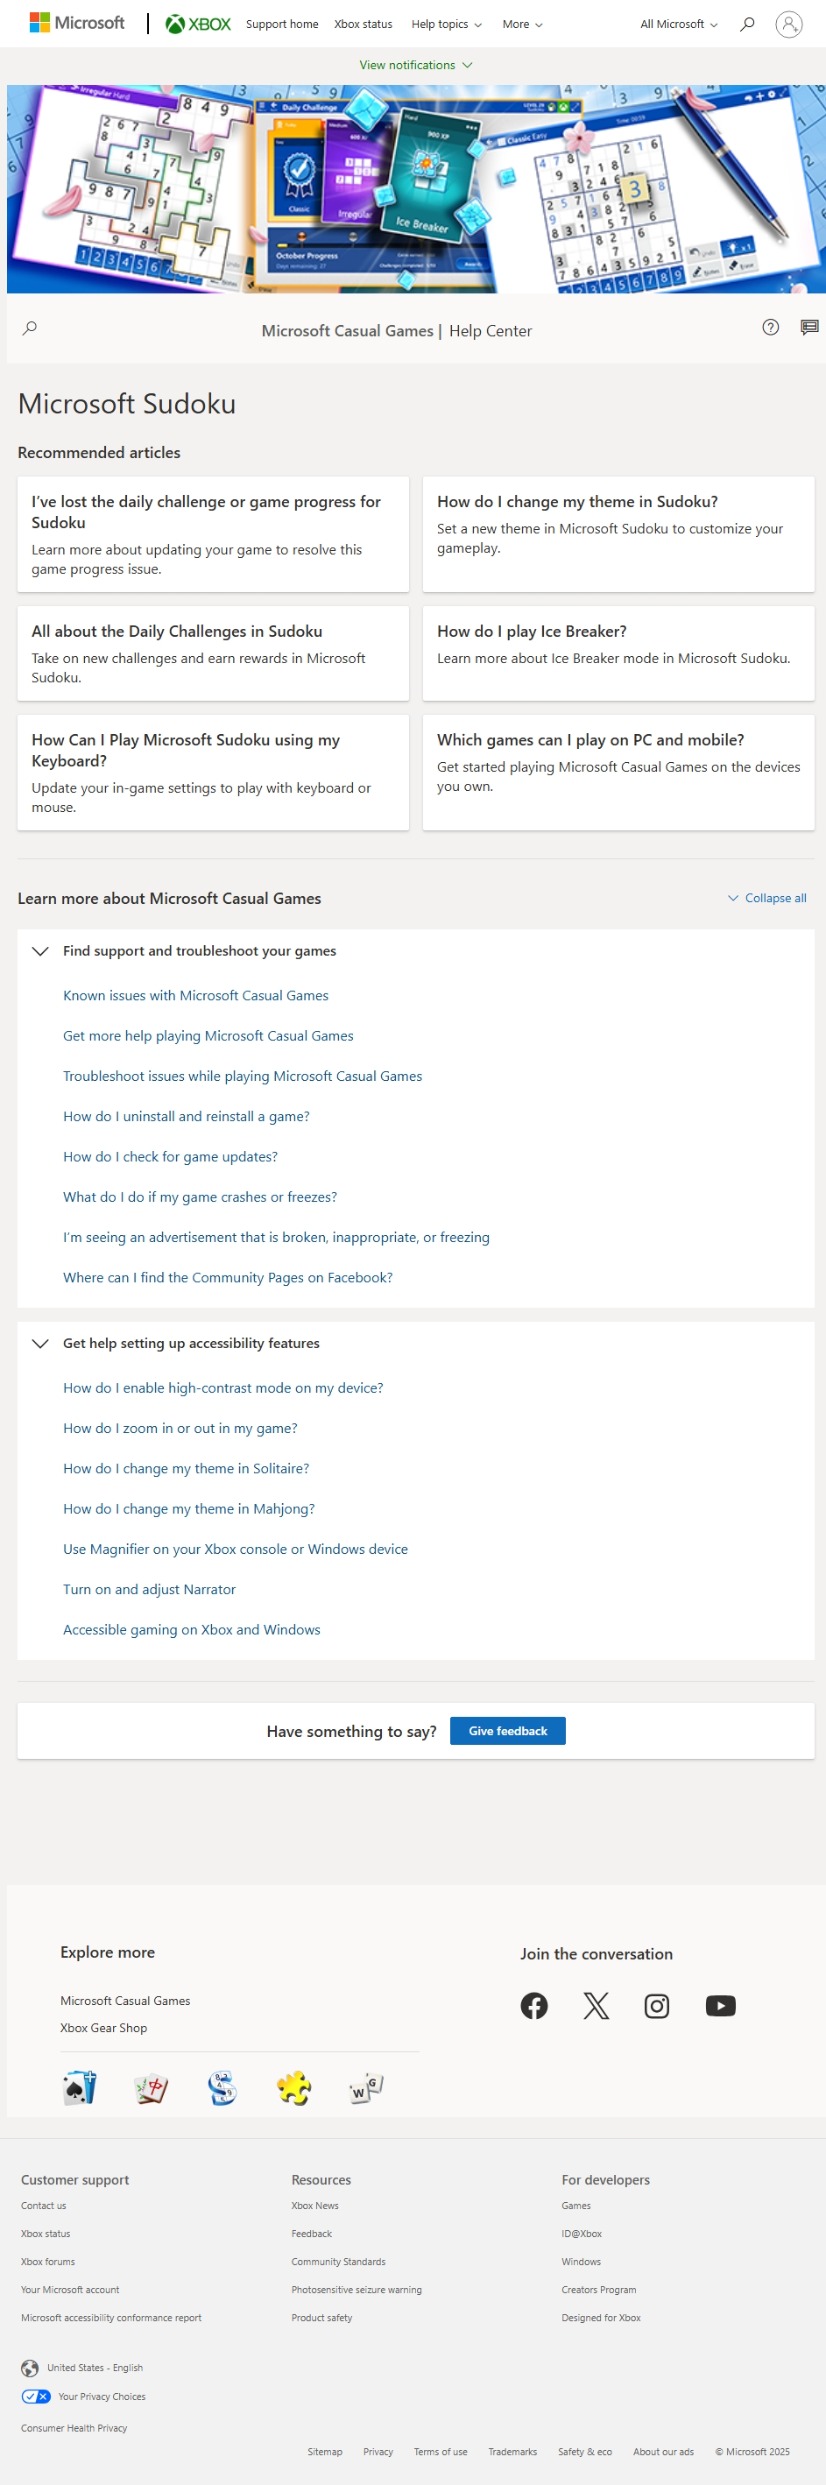Open the X social icon
Viewport: 826px width, 2485px height.
596,2005
